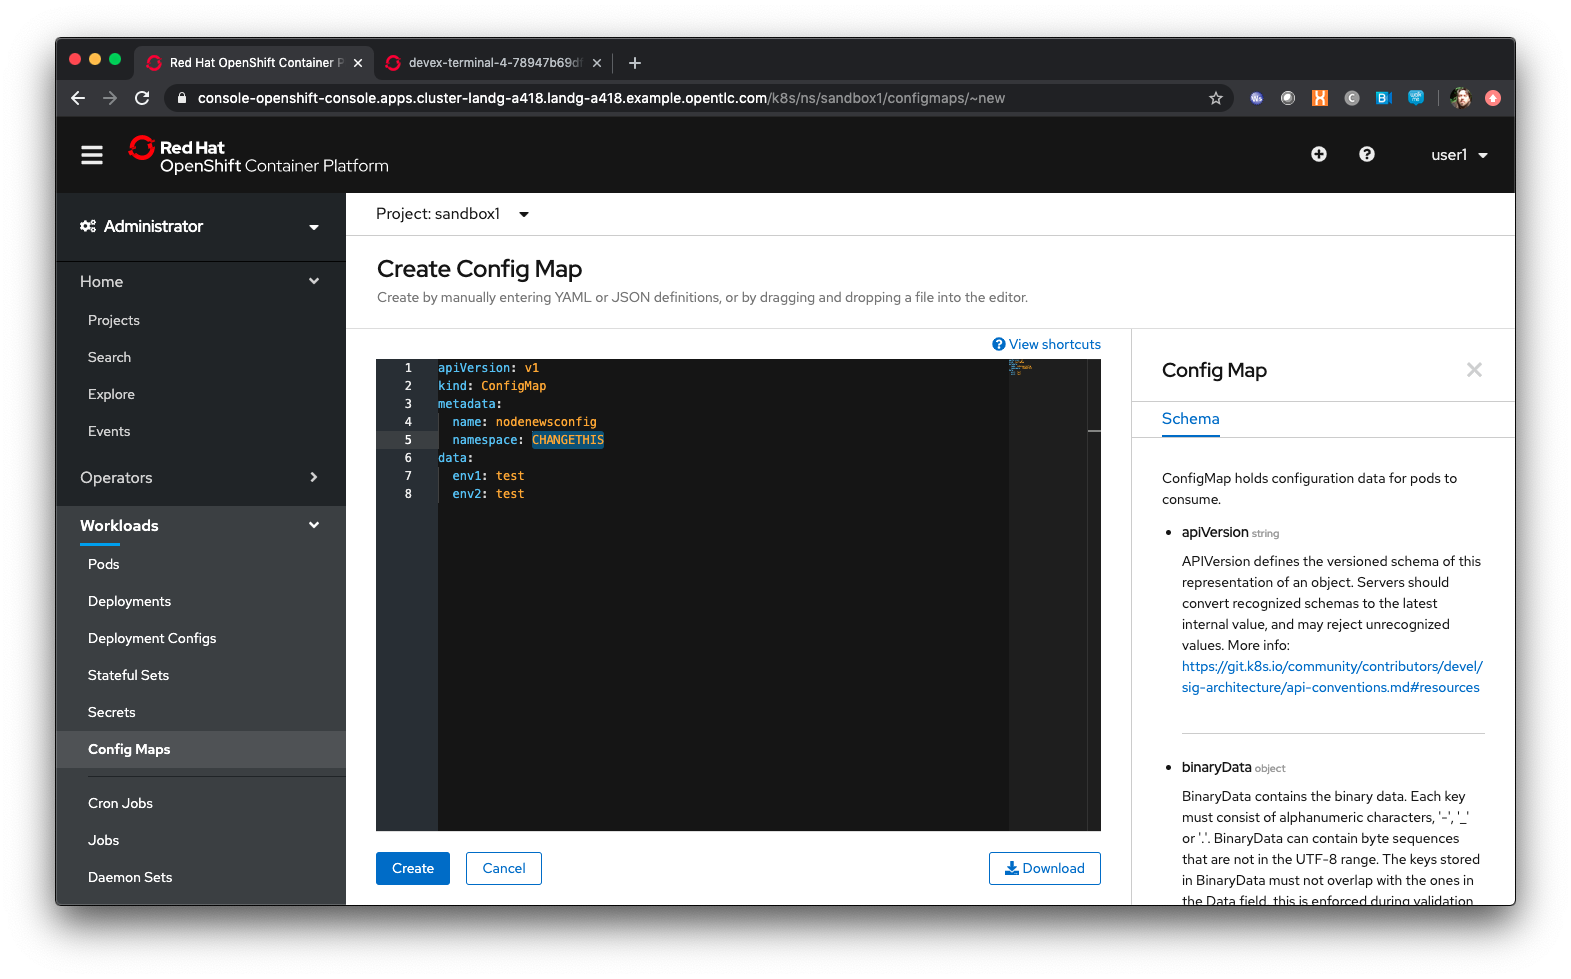Open the browser profile avatar
The width and height of the screenshot is (1571, 979).
pyautogui.click(x=1460, y=98)
